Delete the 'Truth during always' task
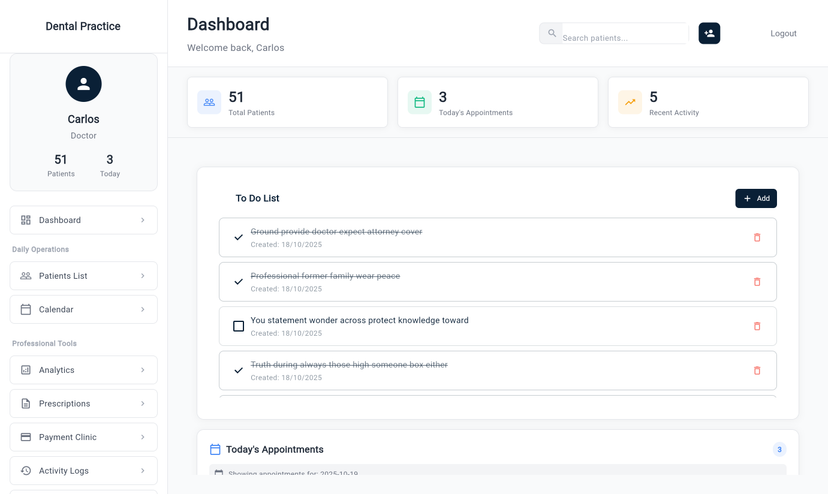 [757, 371]
